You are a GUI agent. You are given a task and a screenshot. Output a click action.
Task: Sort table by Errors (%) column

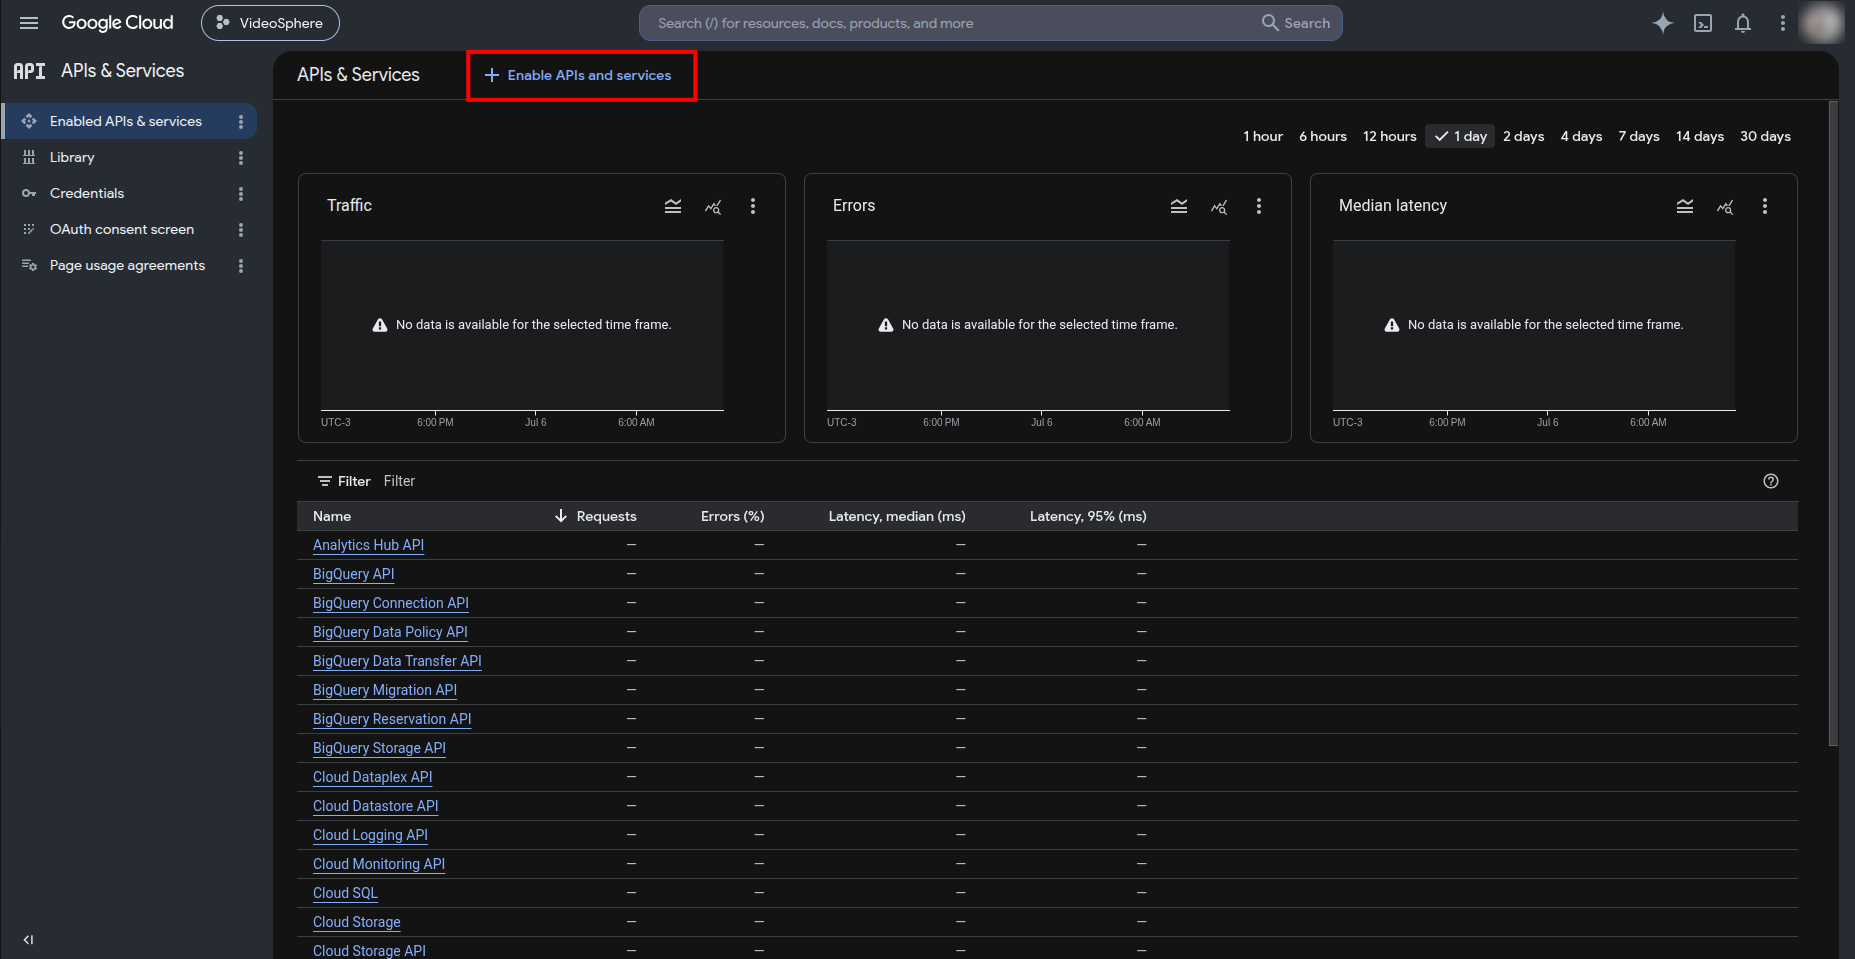(732, 516)
